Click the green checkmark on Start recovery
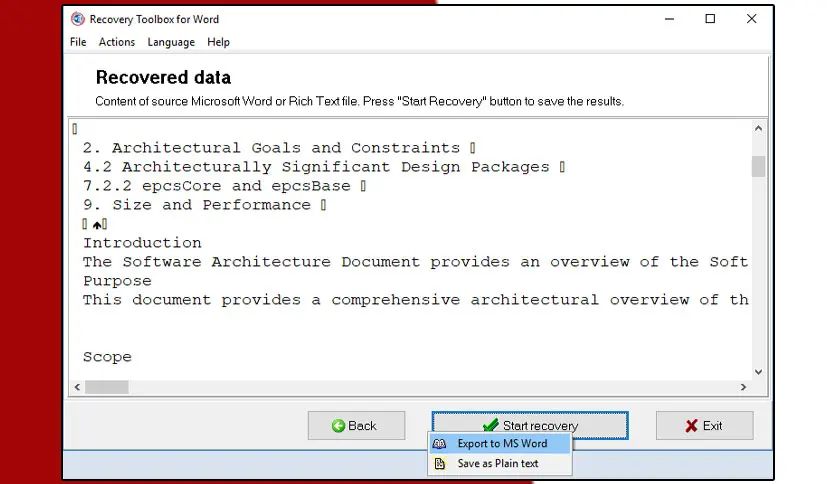The image size is (836, 484). 491,425
